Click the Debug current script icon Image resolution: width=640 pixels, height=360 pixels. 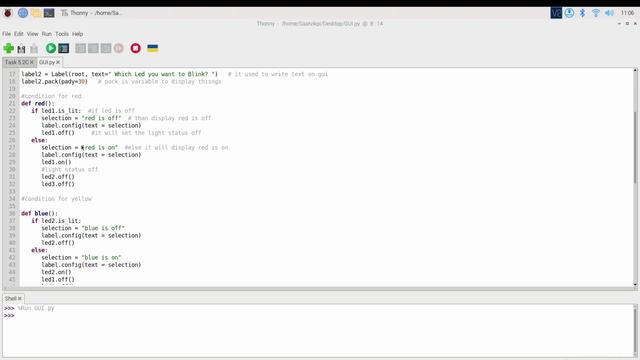point(64,49)
